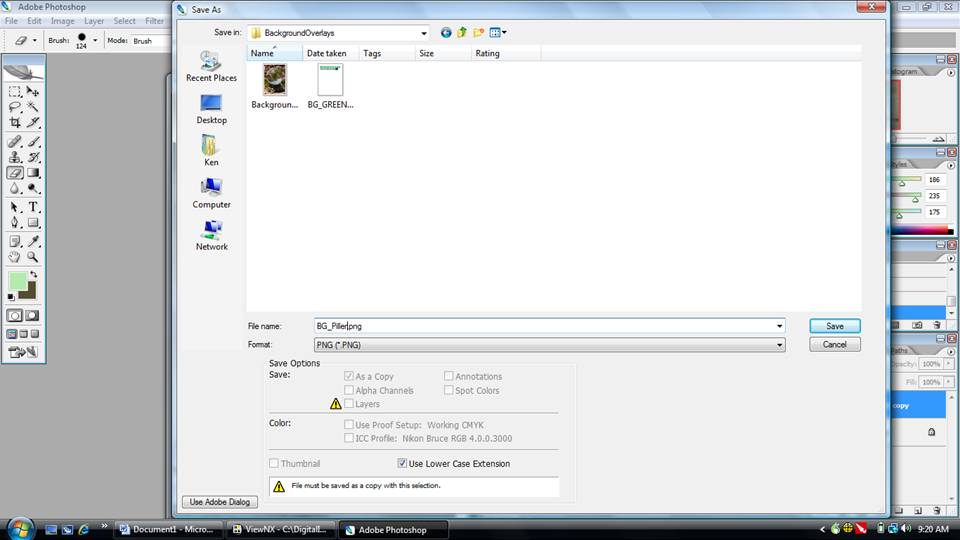Image resolution: width=960 pixels, height=540 pixels.
Task: Go back to last folder visited
Action: click(446, 32)
